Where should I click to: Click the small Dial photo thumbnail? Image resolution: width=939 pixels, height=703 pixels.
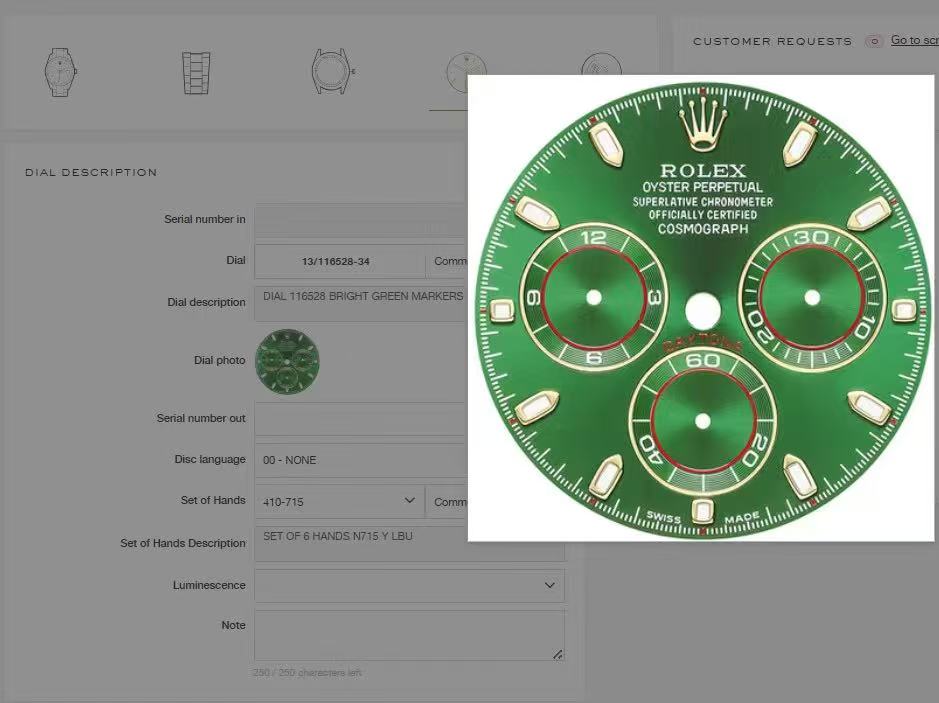(x=287, y=361)
